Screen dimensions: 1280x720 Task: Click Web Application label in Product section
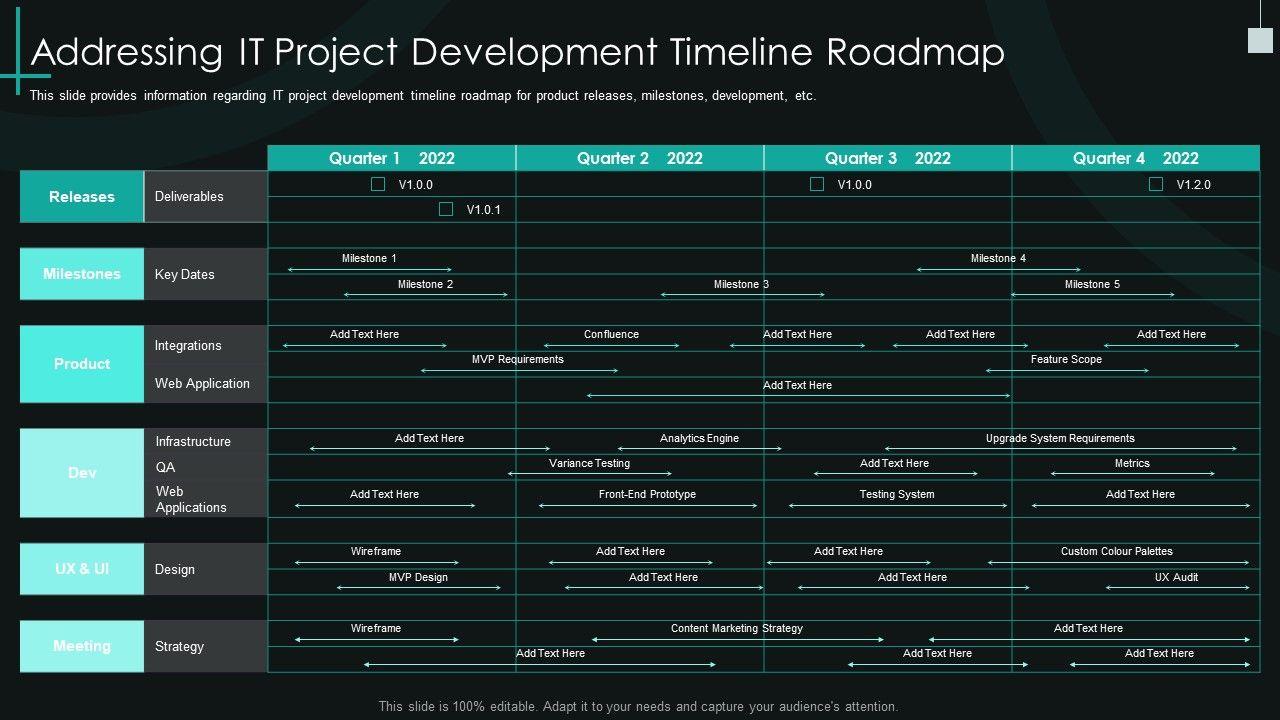[x=202, y=384]
